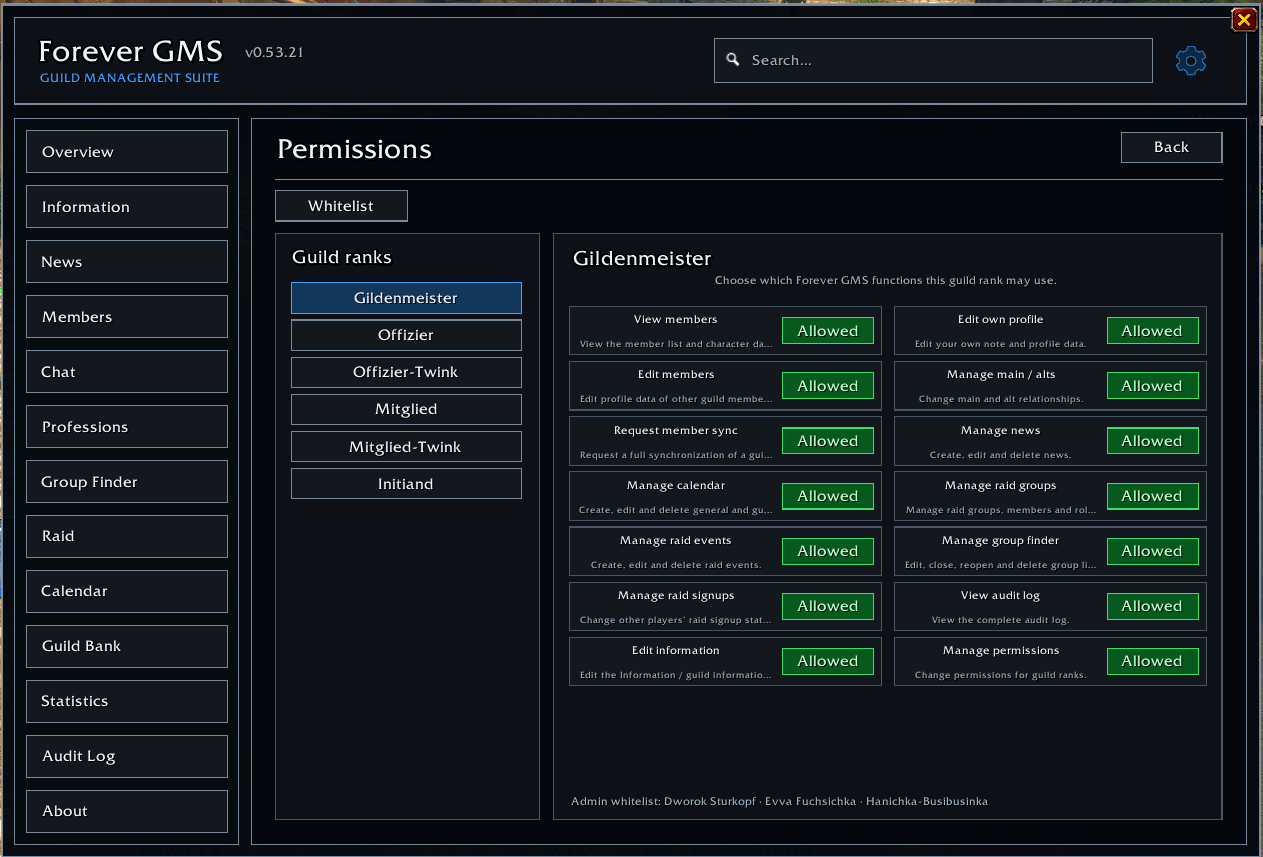Click the search magnifier icon

733,60
